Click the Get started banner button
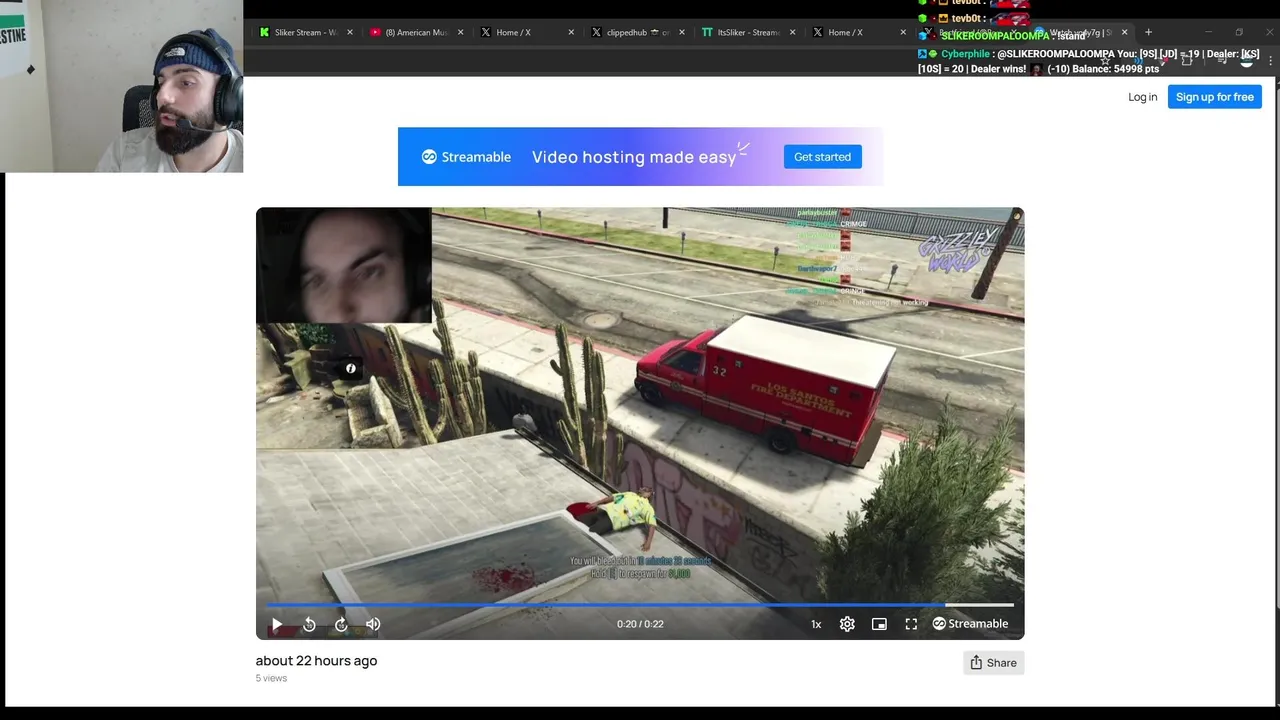Viewport: 1280px width, 720px height. (x=822, y=157)
